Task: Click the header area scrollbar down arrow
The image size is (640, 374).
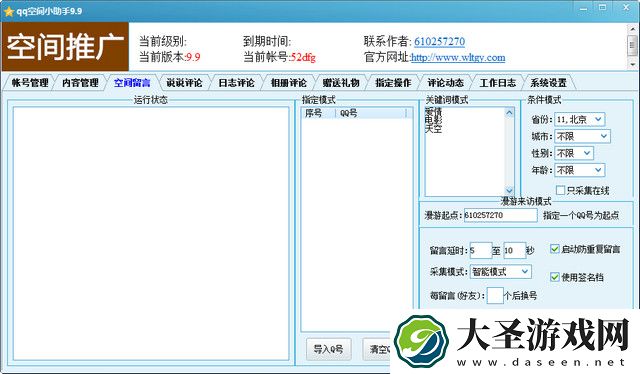Action: [632, 65]
